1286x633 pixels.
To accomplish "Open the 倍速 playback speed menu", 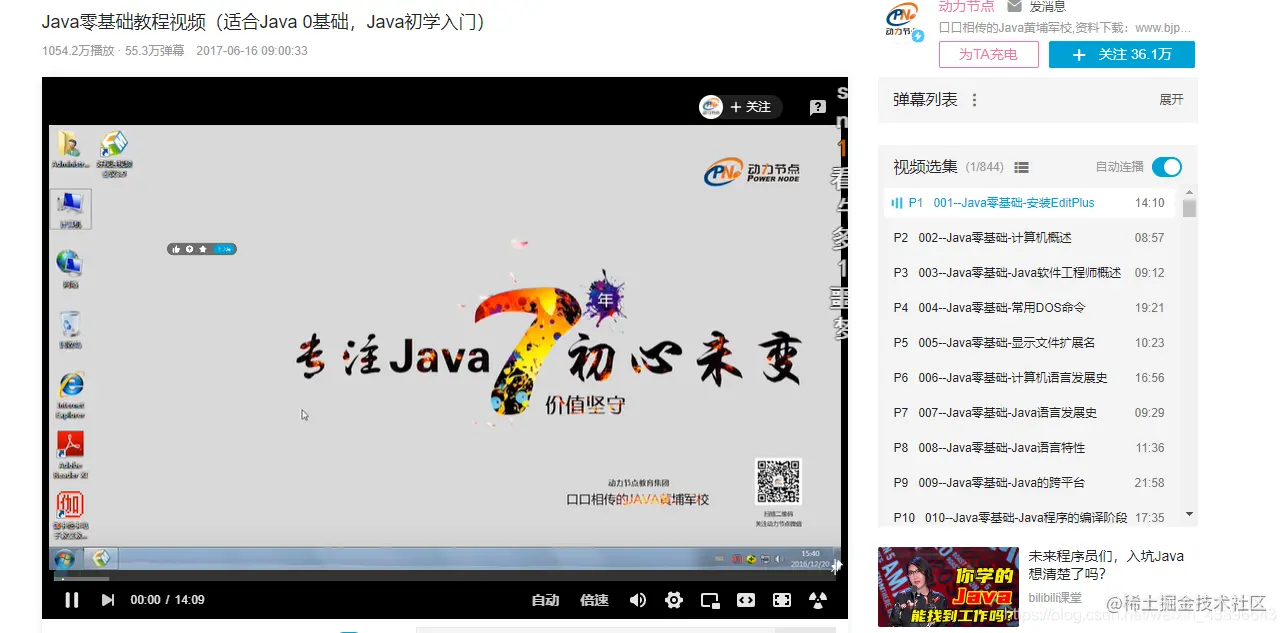I will (x=594, y=600).
